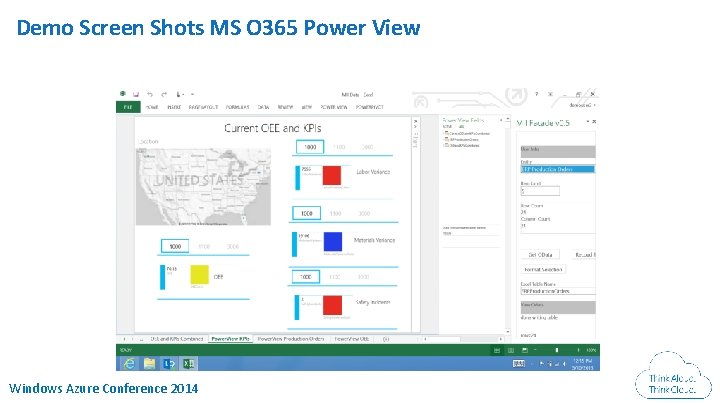Switch to the HOME ribbon tab
This screenshot has width=720, height=405.
[152, 107]
